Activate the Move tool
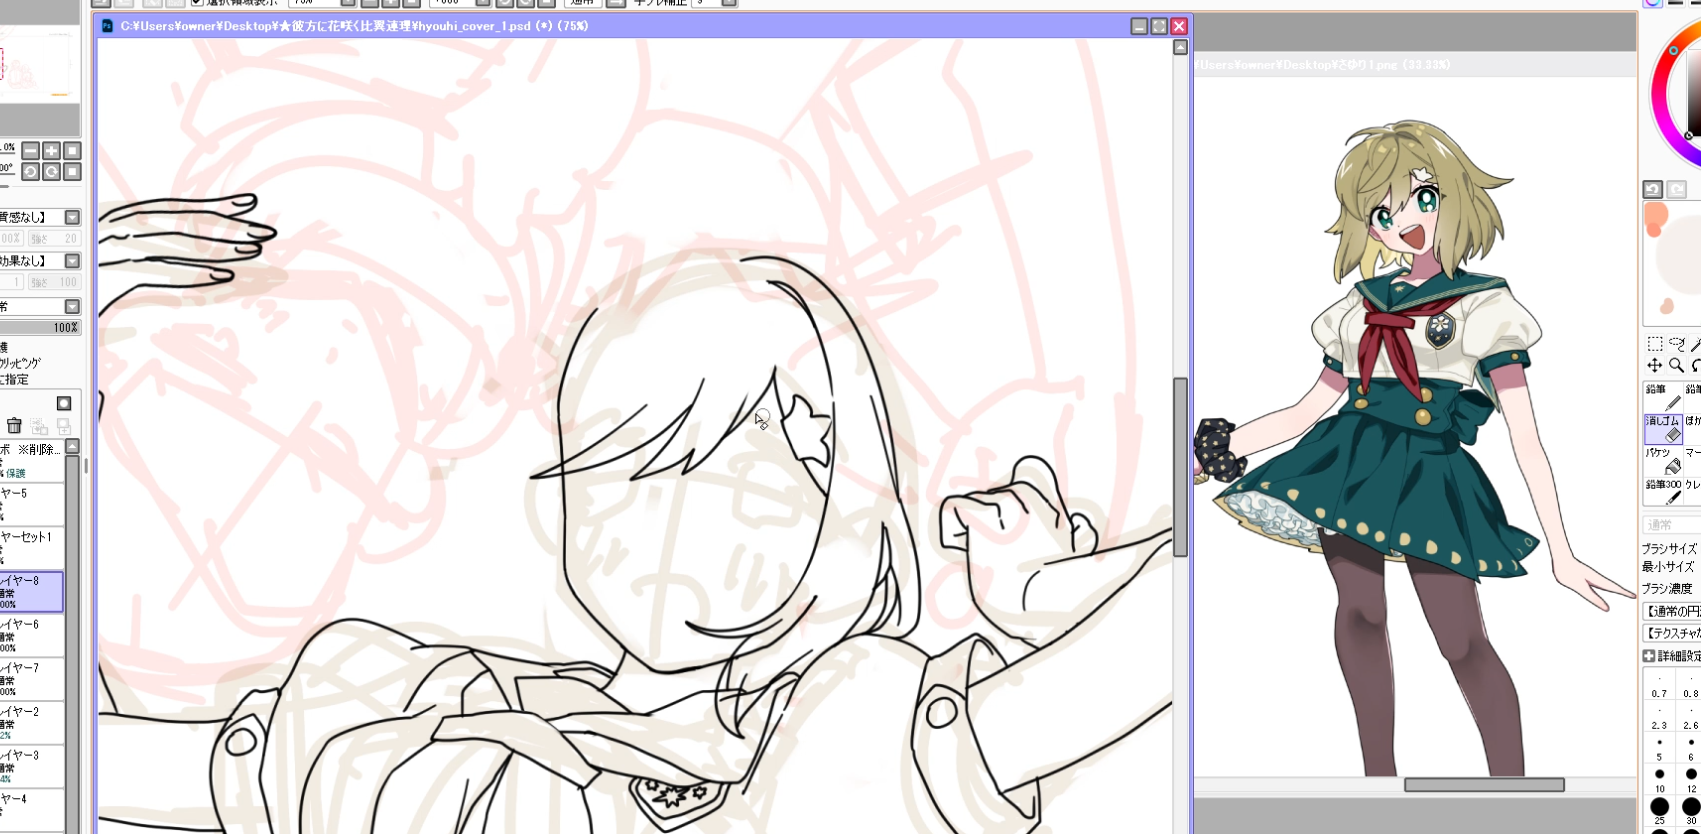 pyautogui.click(x=1655, y=365)
